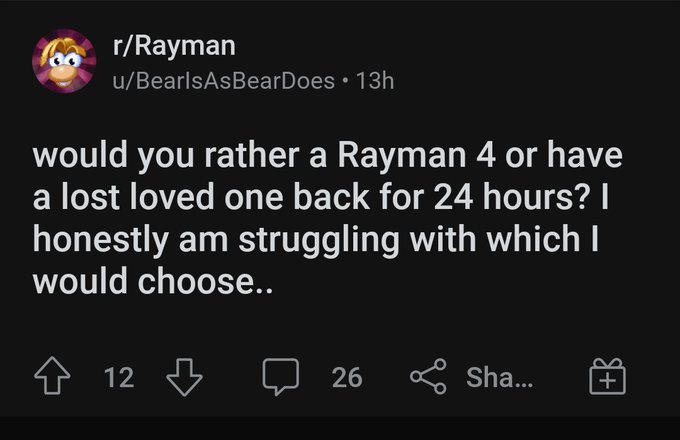Upvote the Rayman post

(x=52, y=376)
